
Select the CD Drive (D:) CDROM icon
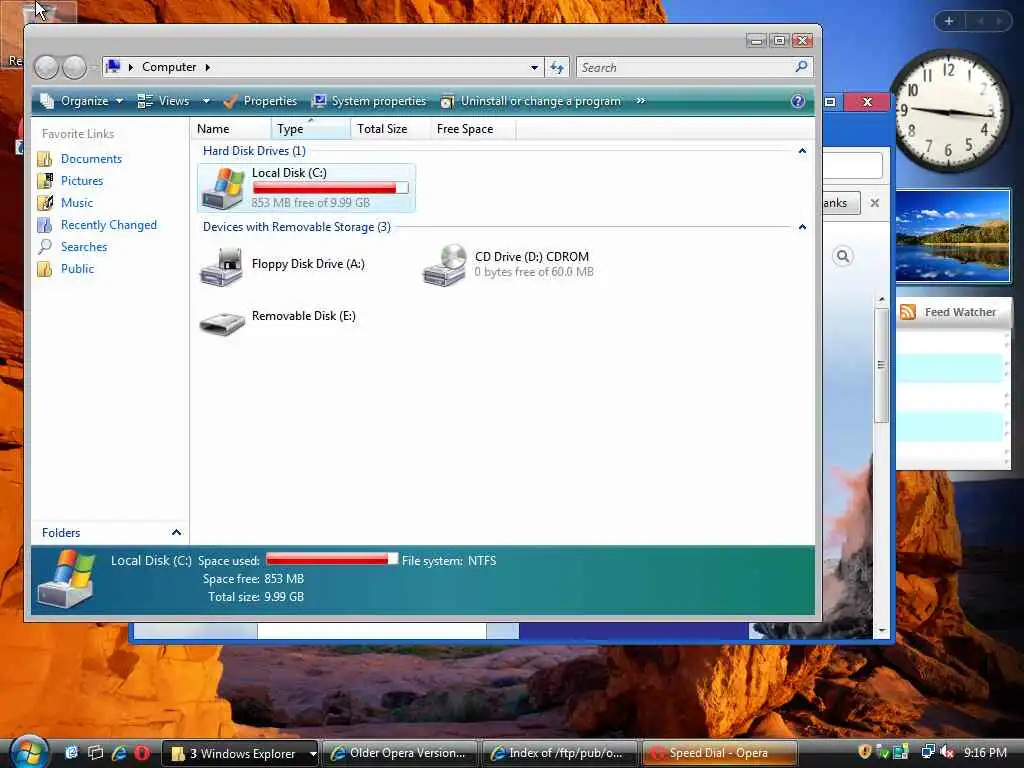pyautogui.click(x=445, y=265)
